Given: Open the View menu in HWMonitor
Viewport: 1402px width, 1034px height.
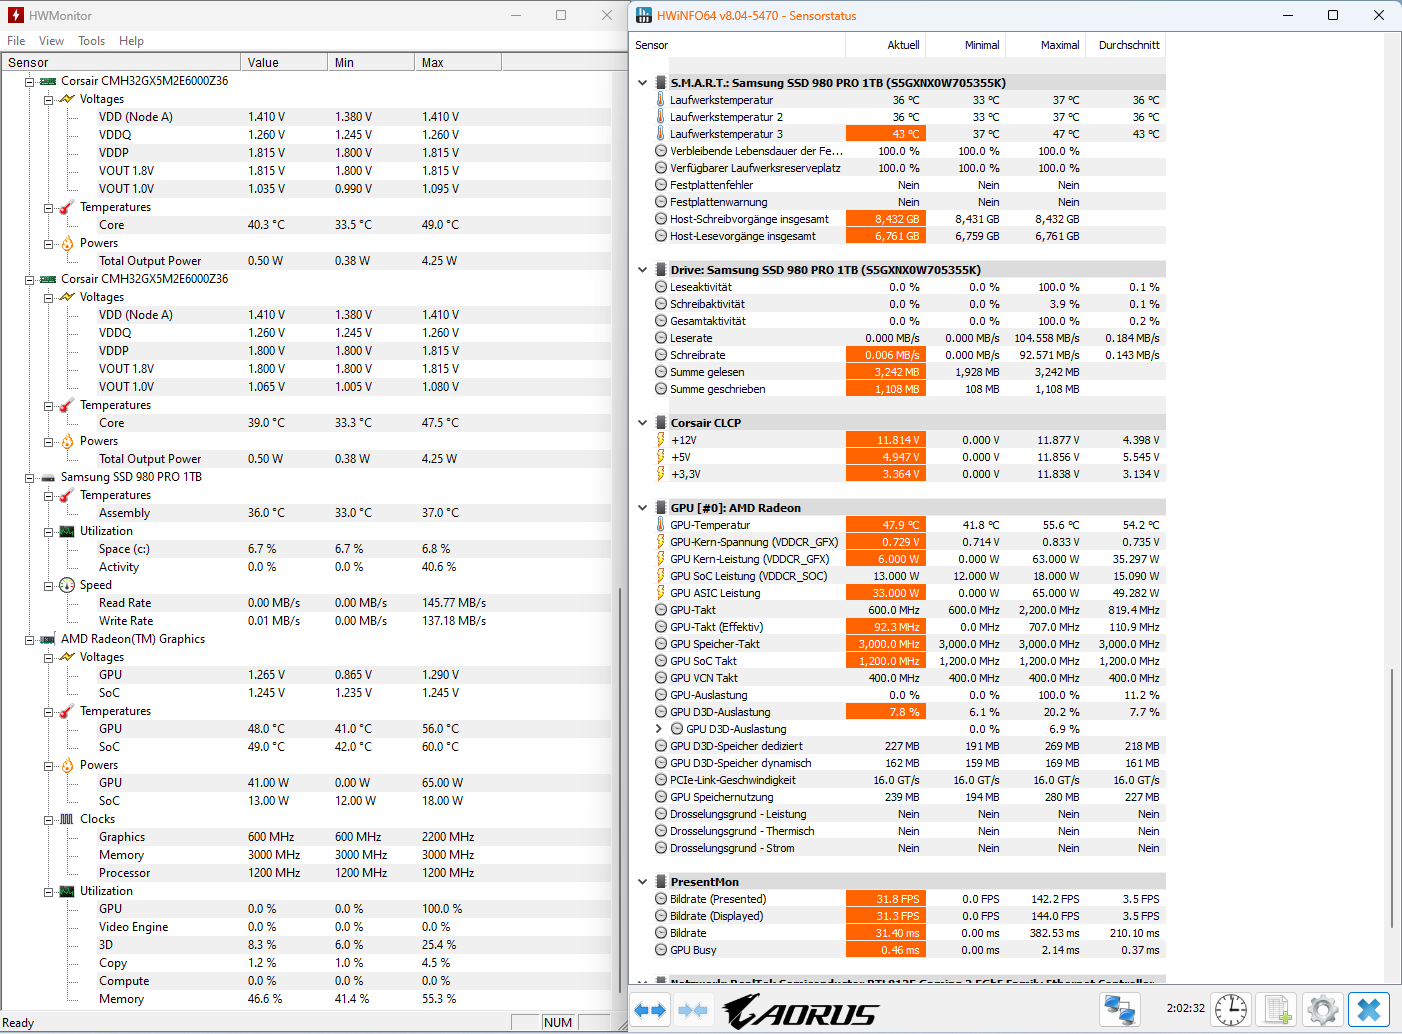Looking at the screenshot, I should pos(51,41).
